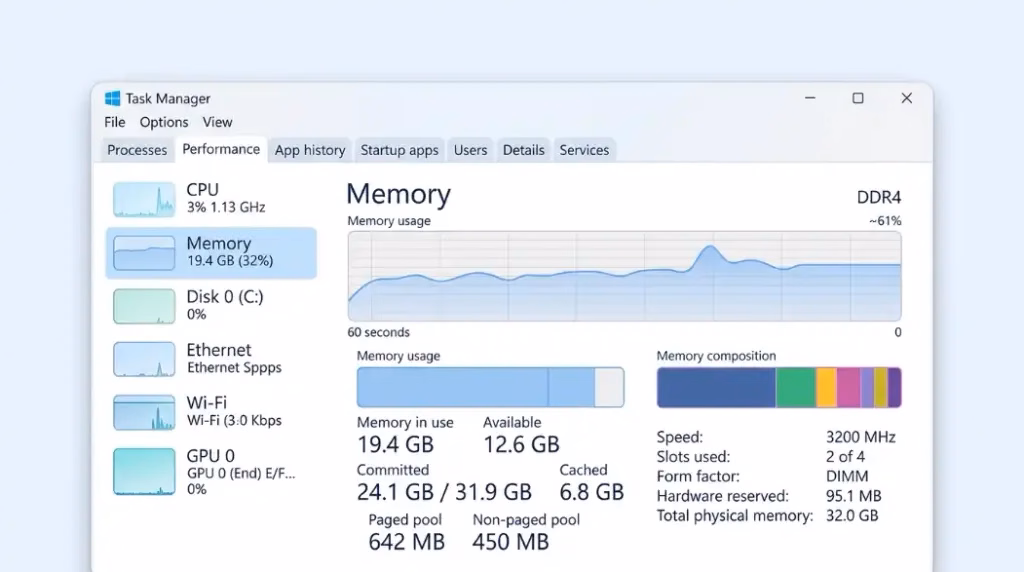Click the '19.4 GB (32%)' sidebar value
1024x572 pixels.
pyautogui.click(x=230, y=261)
